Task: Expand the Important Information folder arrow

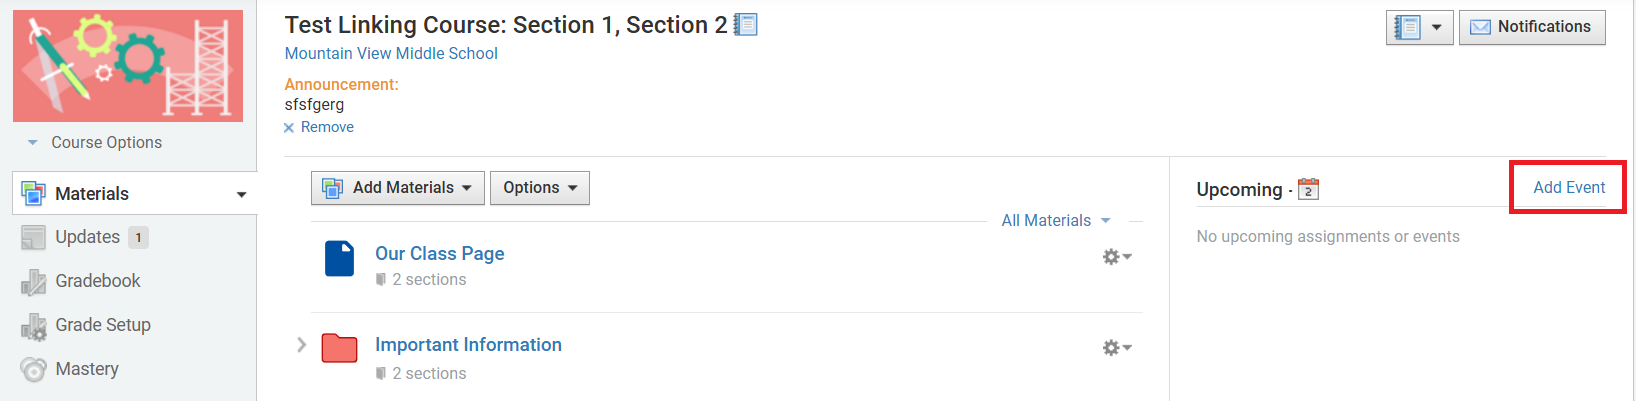Action: coord(301,345)
